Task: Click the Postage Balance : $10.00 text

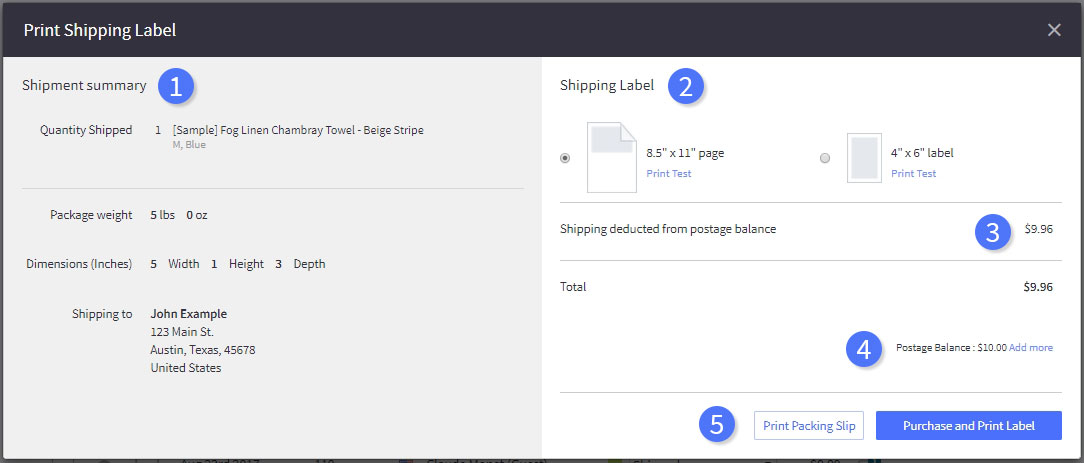Action: (951, 348)
